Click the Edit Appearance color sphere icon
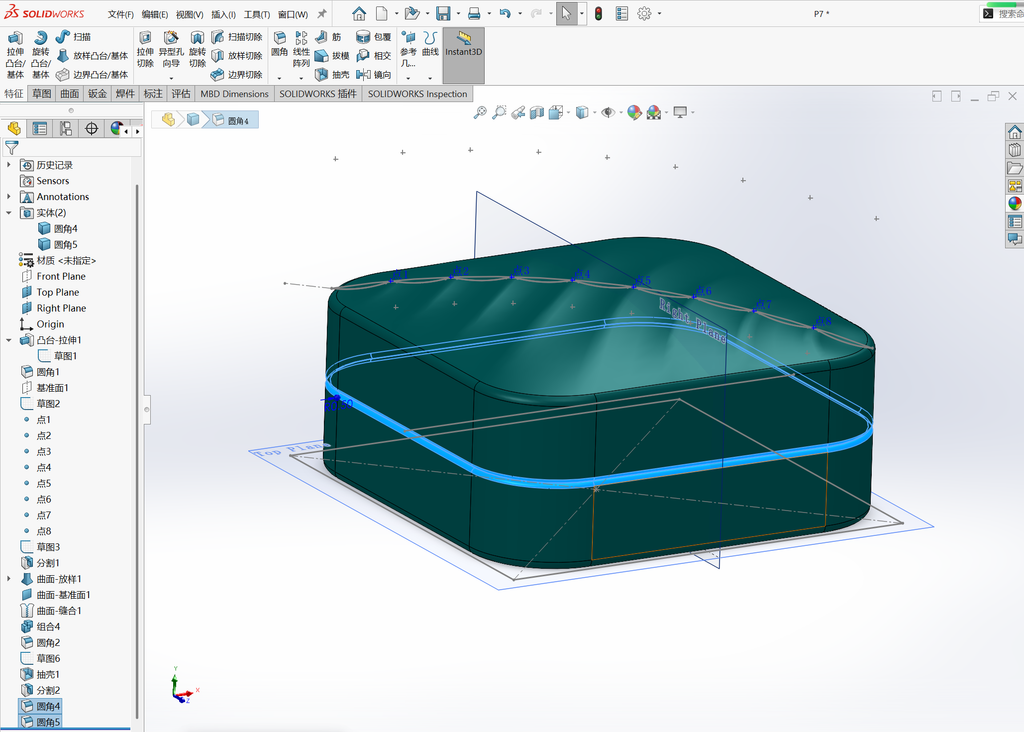The image size is (1024, 732). coord(633,113)
